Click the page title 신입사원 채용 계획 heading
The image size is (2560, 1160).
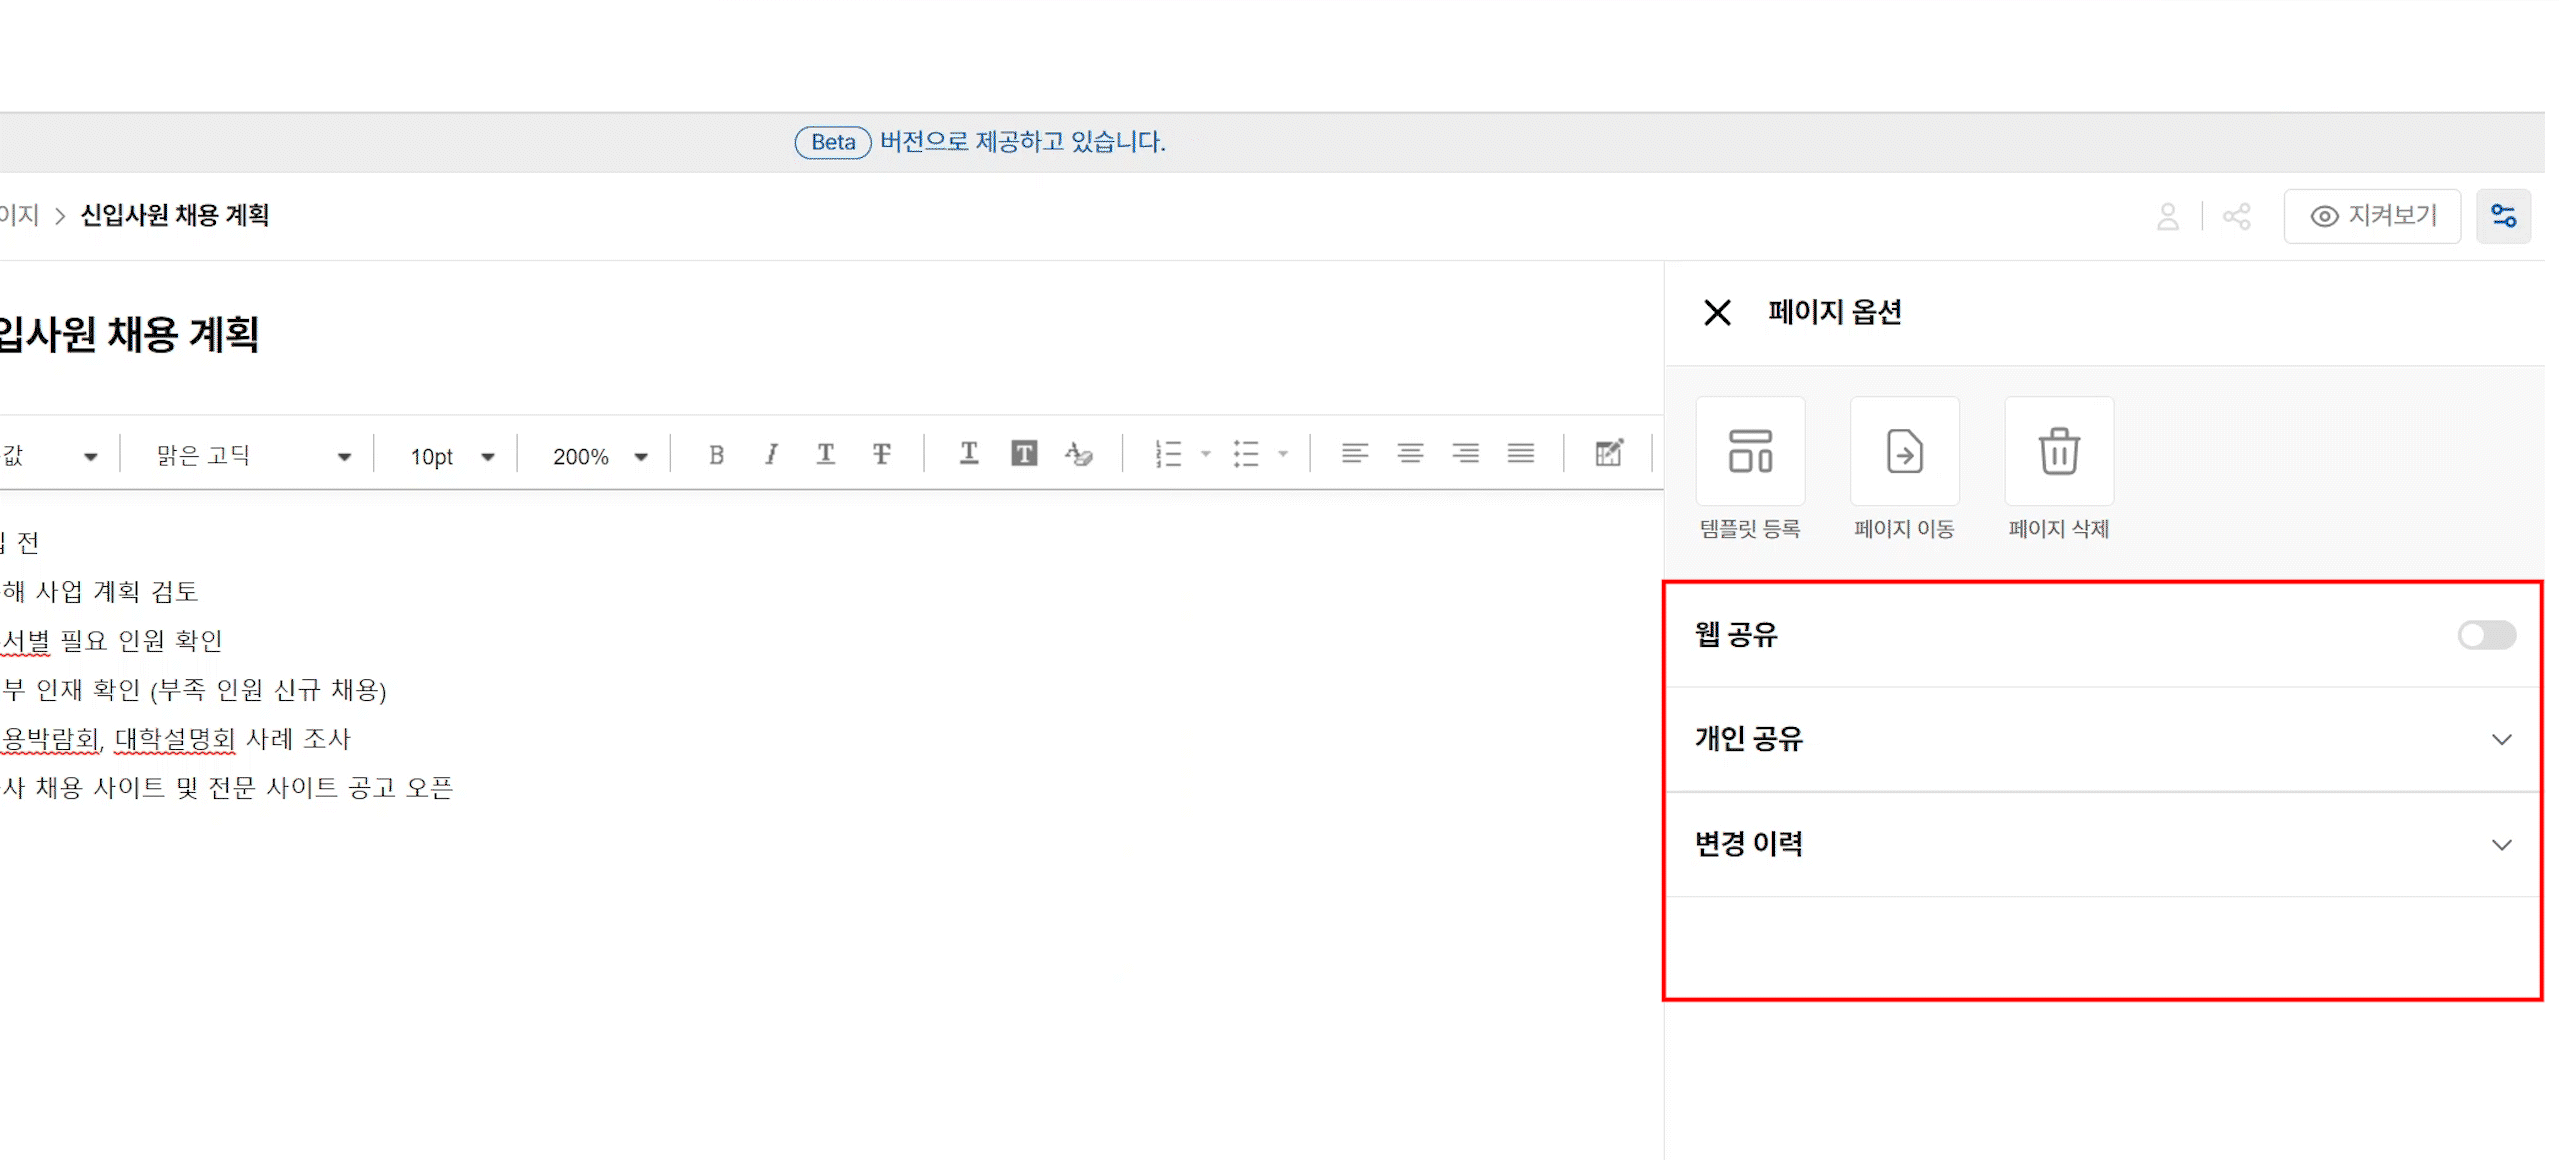130,334
